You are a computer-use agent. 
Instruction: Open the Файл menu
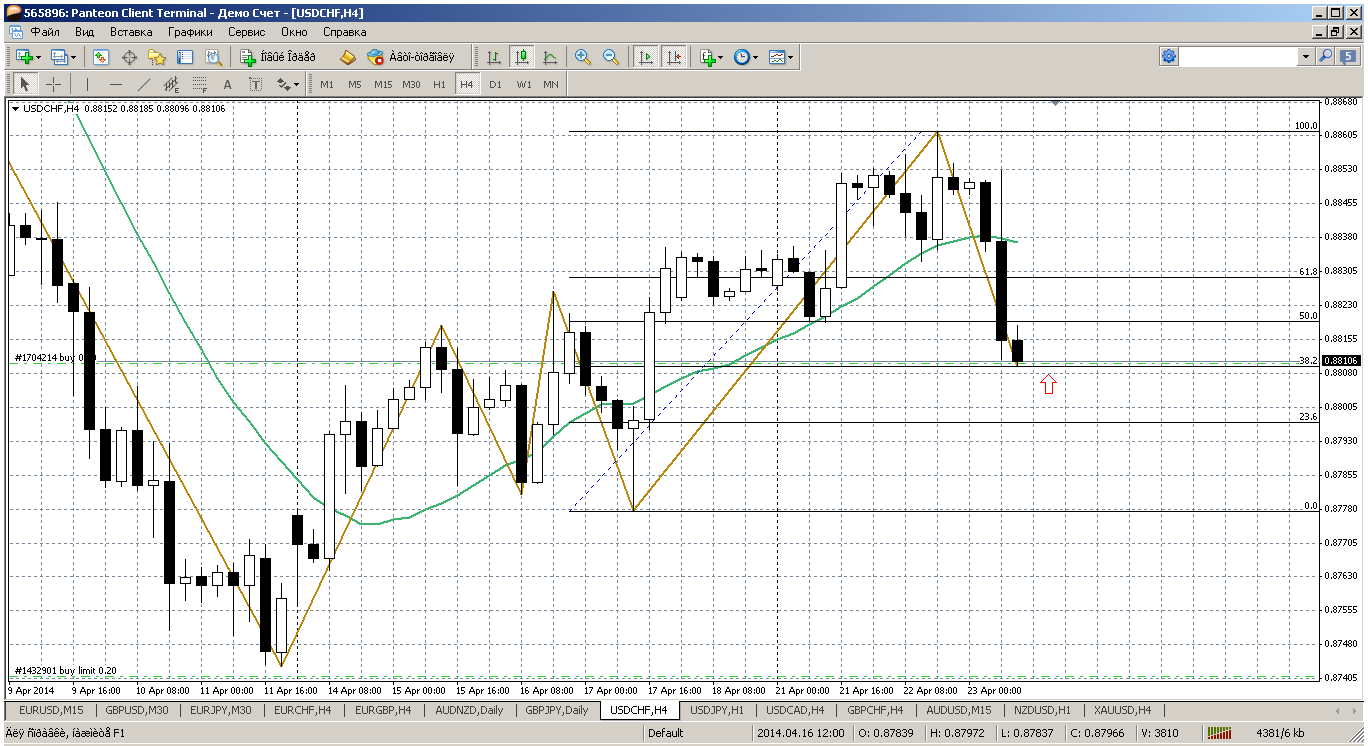click(45, 32)
